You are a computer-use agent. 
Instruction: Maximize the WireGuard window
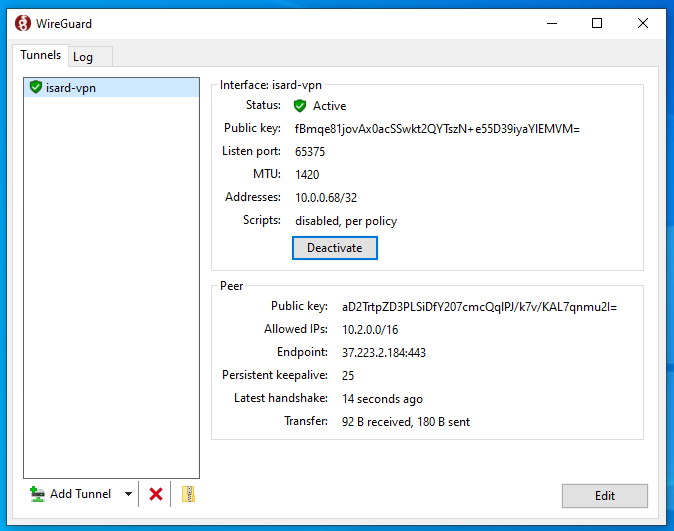tap(597, 23)
